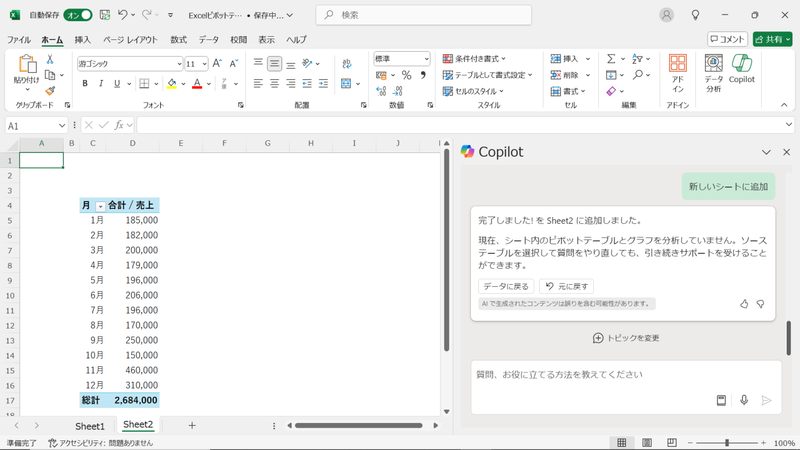This screenshot has height=450, width=800.
Task: Switch to the 挿入 ribbon tab
Action: [82, 40]
